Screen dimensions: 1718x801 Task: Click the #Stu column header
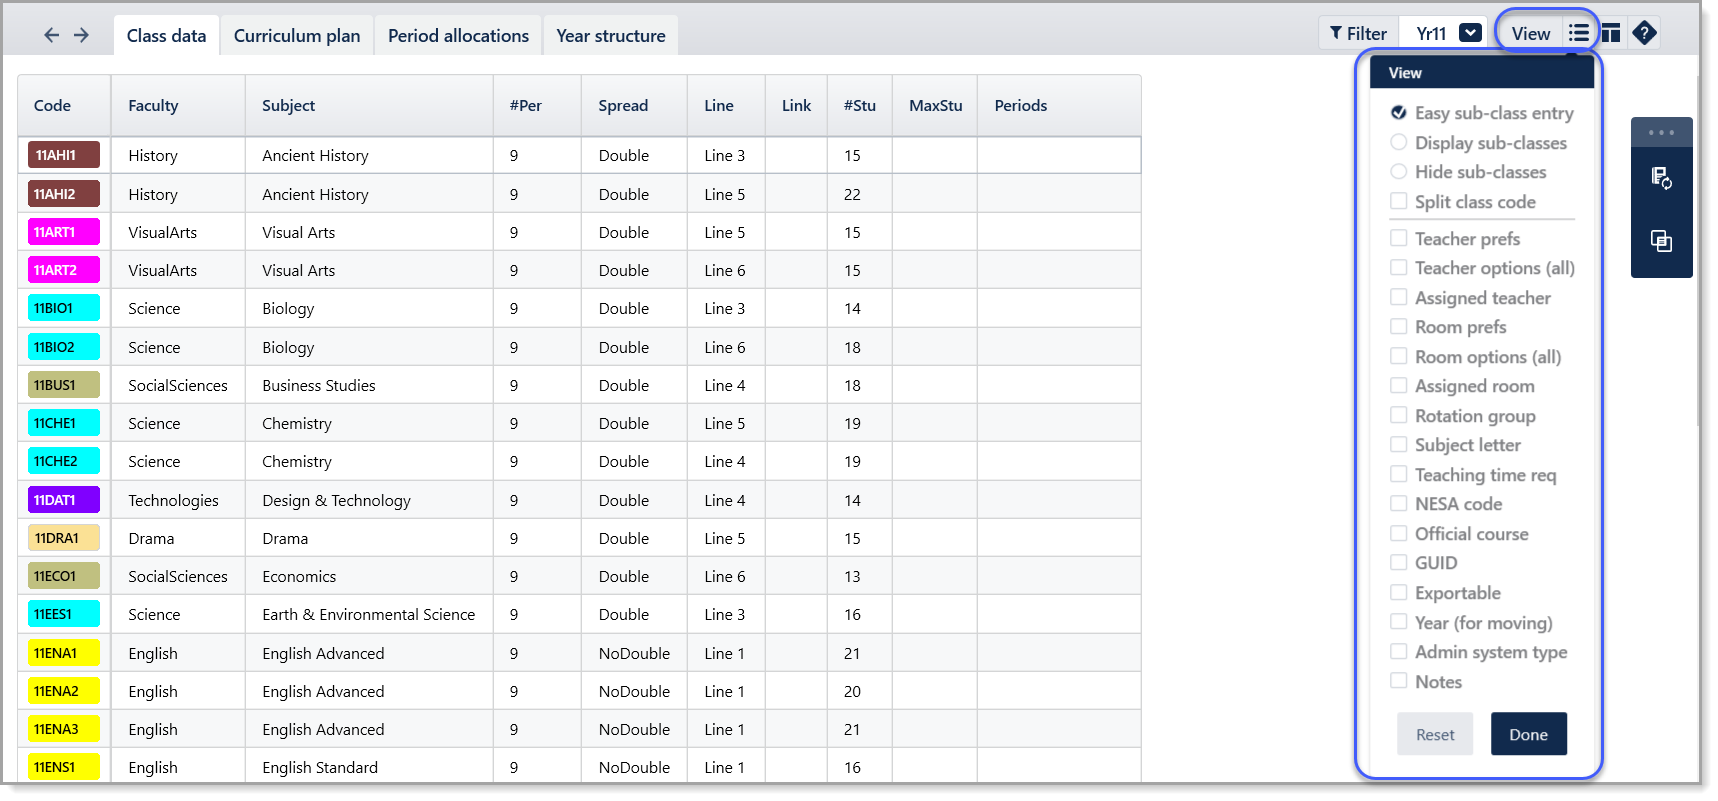859,105
